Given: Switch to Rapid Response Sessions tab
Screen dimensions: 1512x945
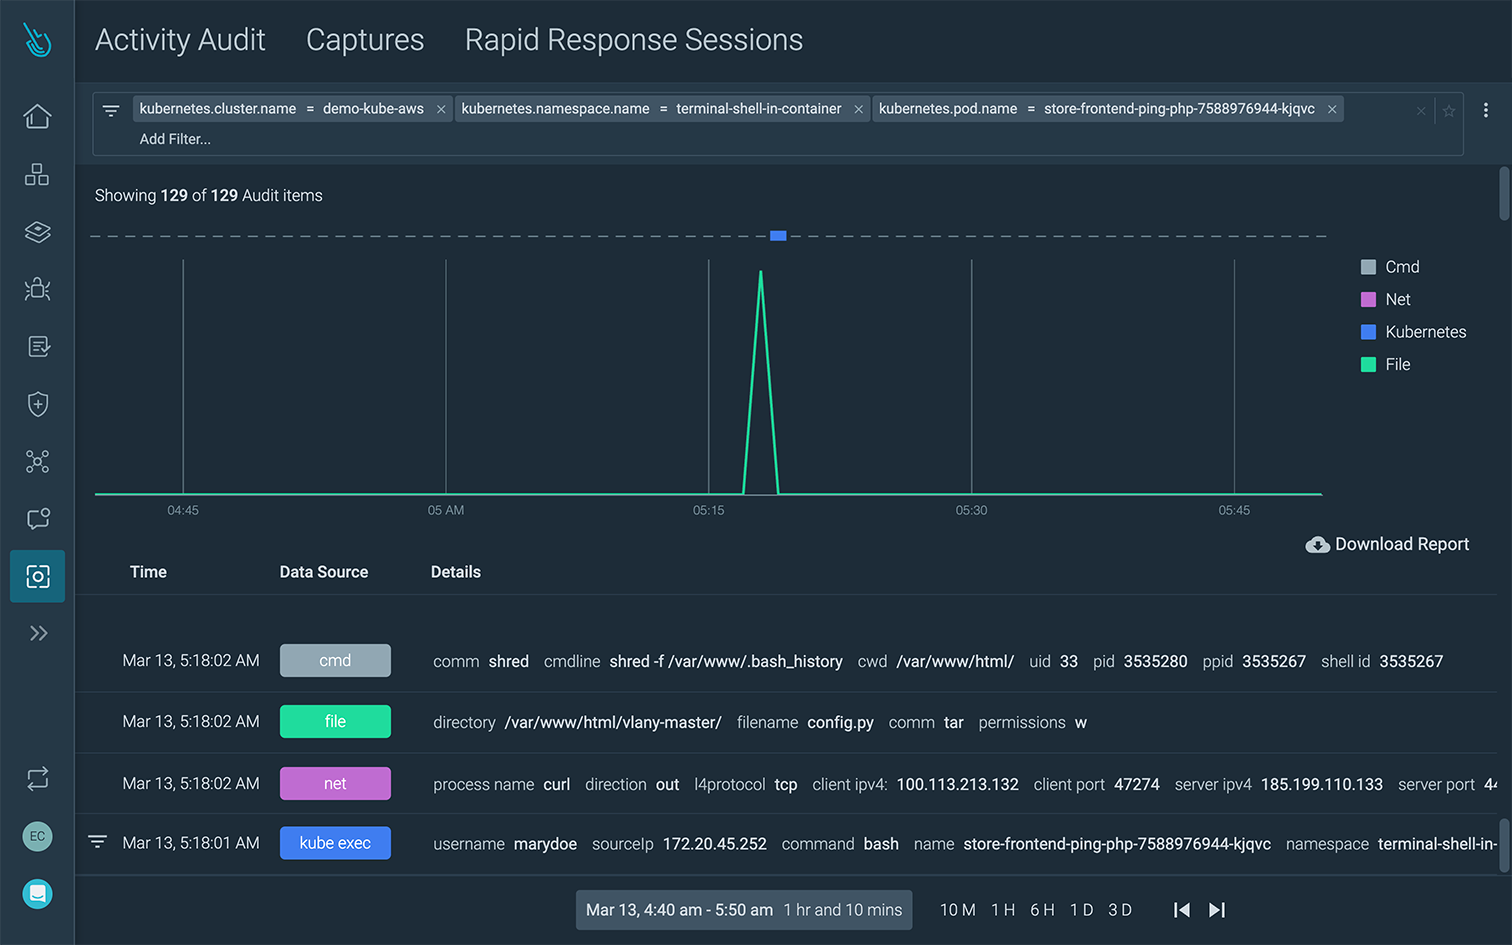Looking at the screenshot, I should click(x=634, y=40).
